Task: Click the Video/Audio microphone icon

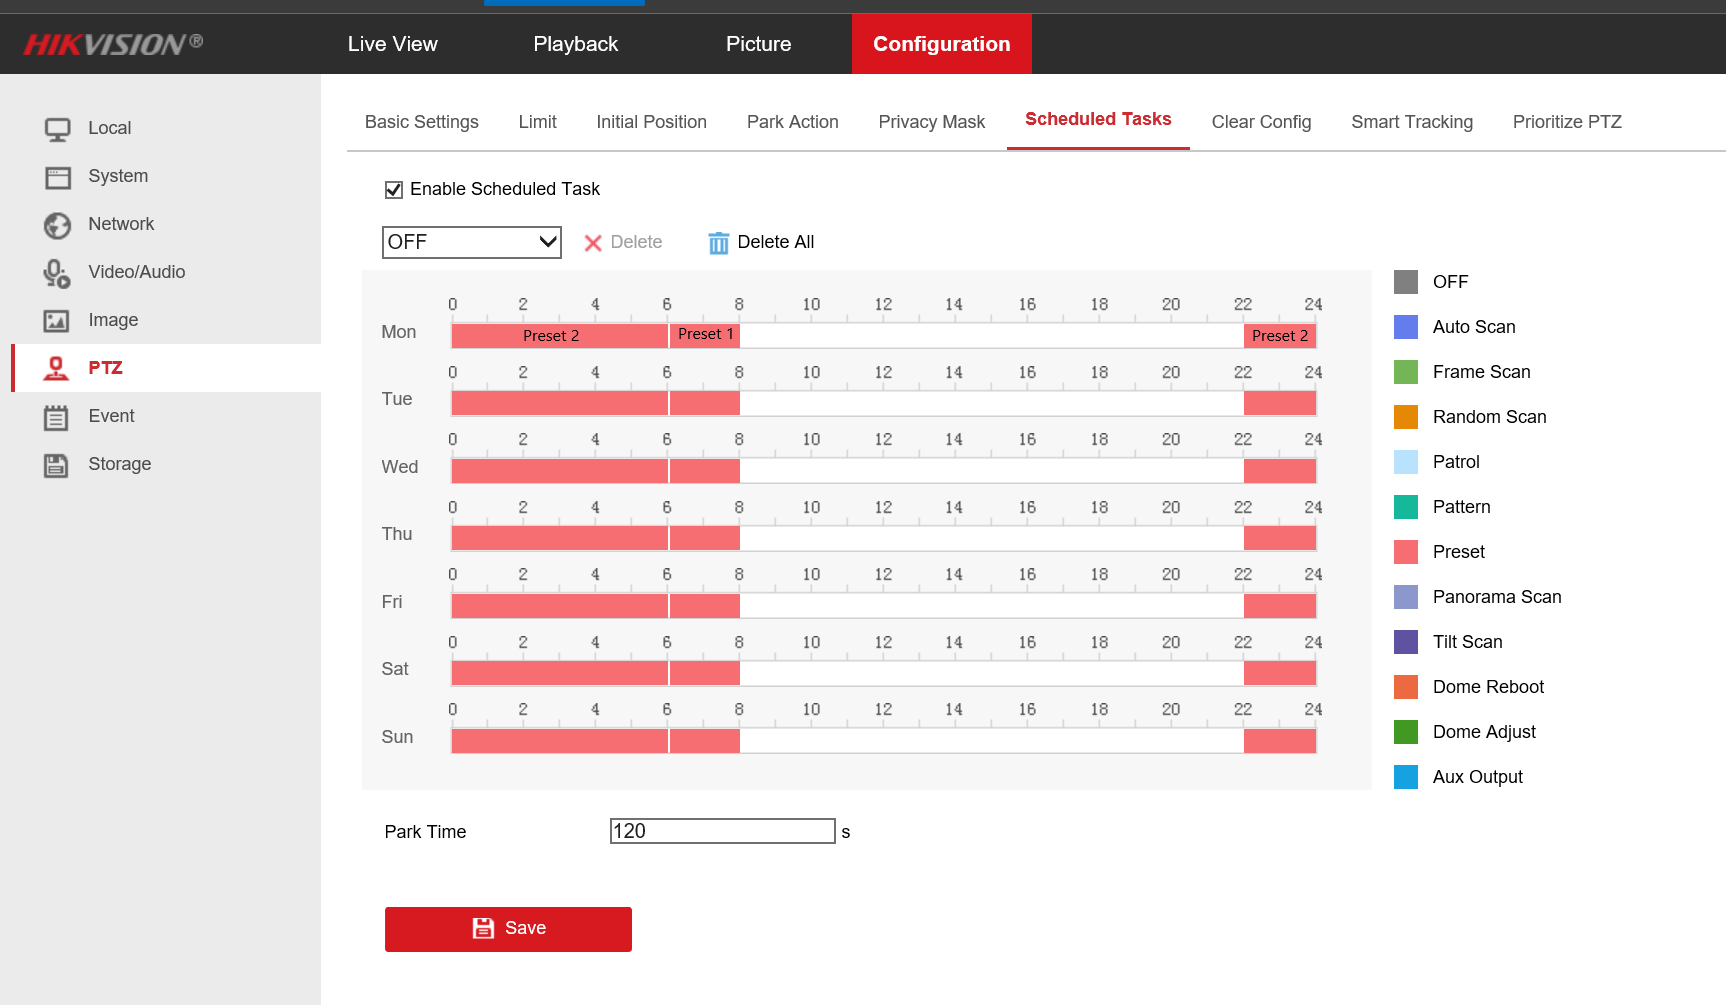Action: [x=57, y=273]
